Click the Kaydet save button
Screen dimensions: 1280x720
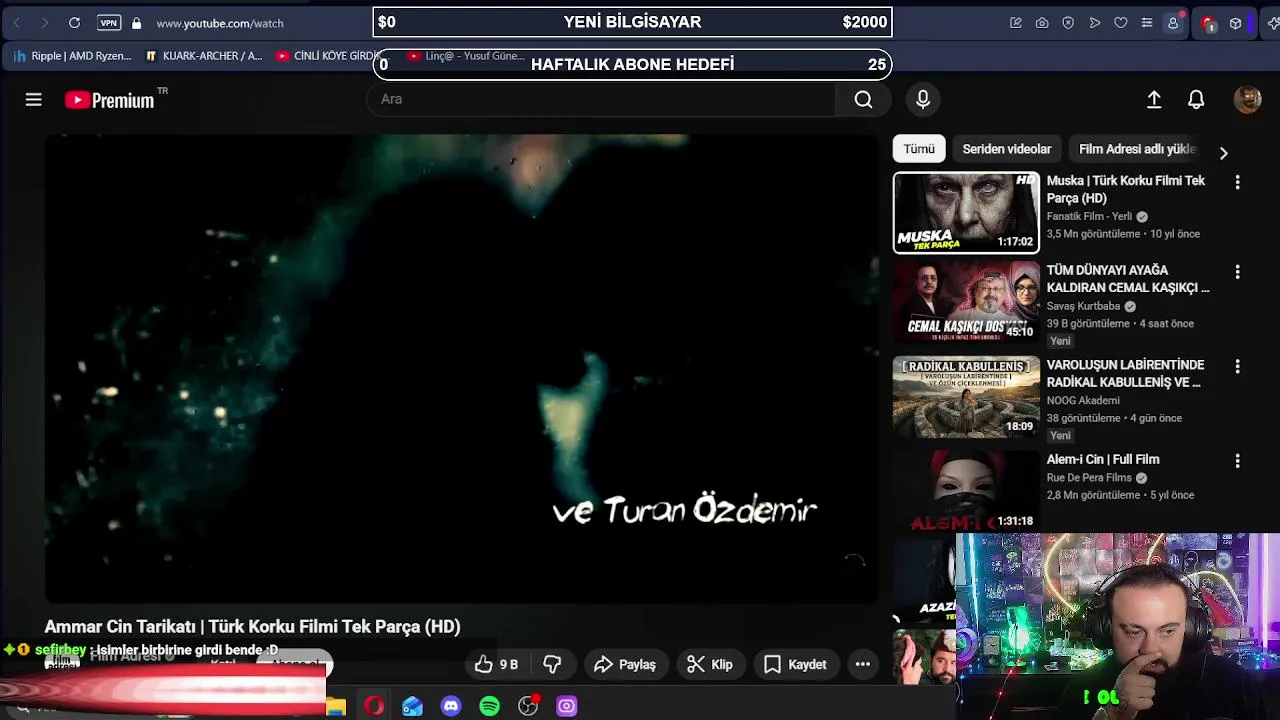pyautogui.click(x=796, y=664)
